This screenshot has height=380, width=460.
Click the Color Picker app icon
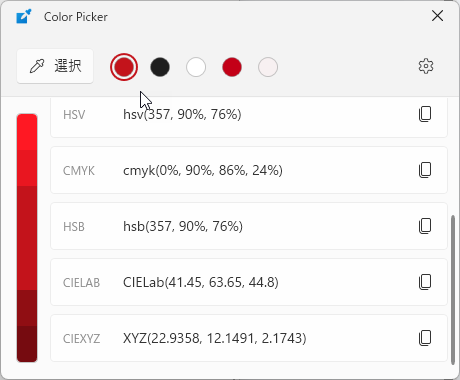[x=24, y=16]
